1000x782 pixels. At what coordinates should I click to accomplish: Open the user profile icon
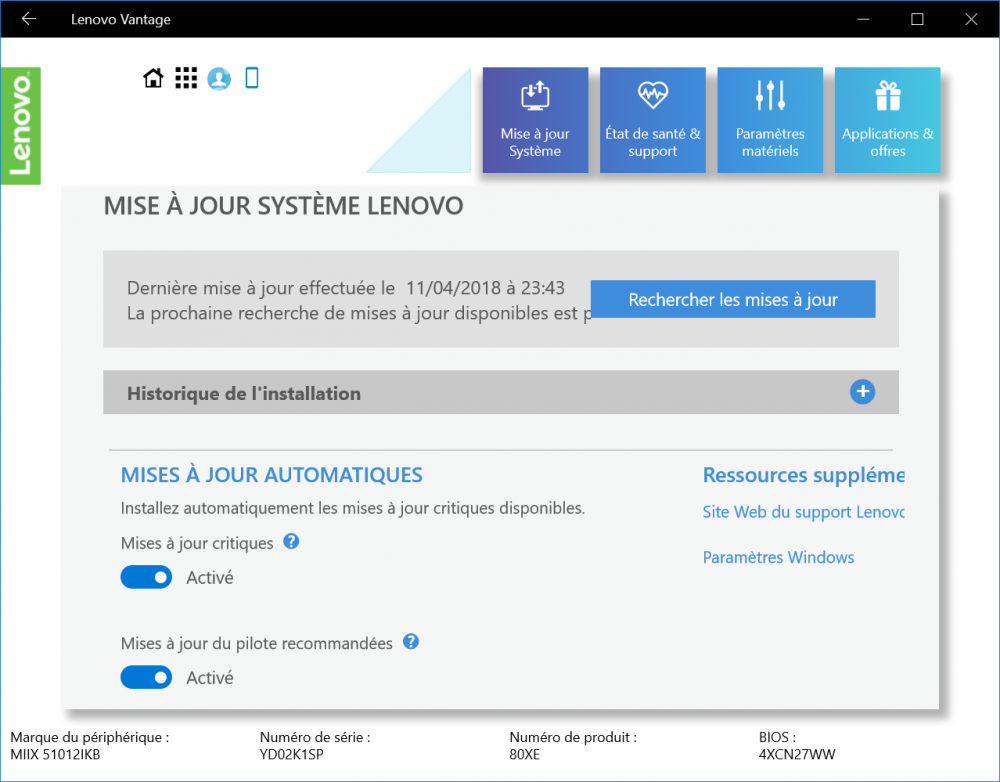(219, 78)
